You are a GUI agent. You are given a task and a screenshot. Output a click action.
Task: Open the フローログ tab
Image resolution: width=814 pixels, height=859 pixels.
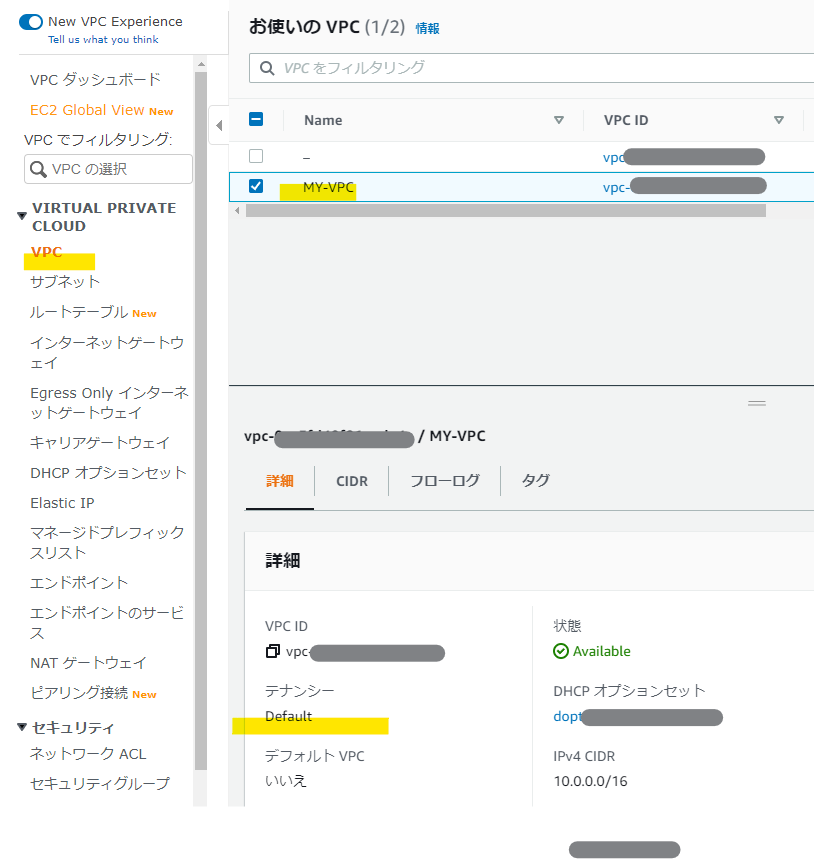pyautogui.click(x=445, y=481)
